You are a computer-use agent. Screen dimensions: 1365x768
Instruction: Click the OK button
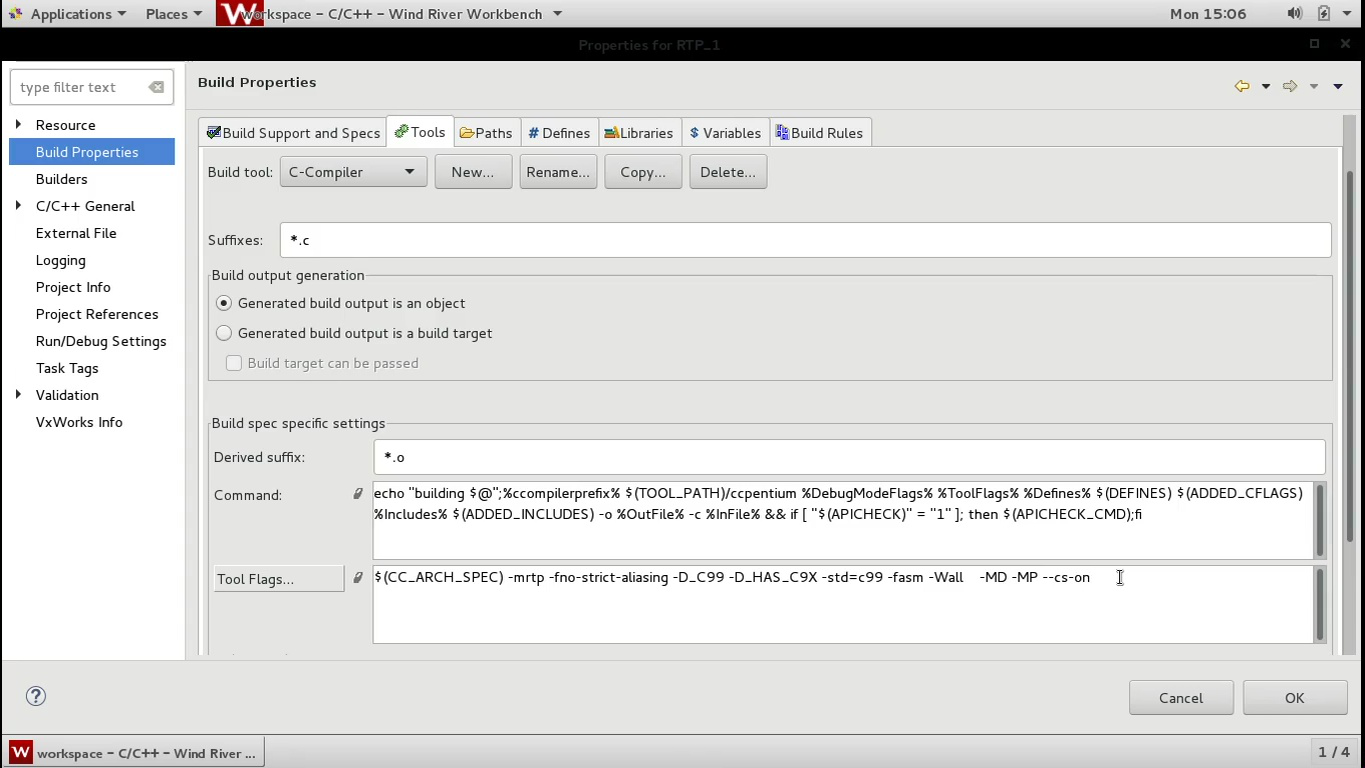click(1294, 698)
